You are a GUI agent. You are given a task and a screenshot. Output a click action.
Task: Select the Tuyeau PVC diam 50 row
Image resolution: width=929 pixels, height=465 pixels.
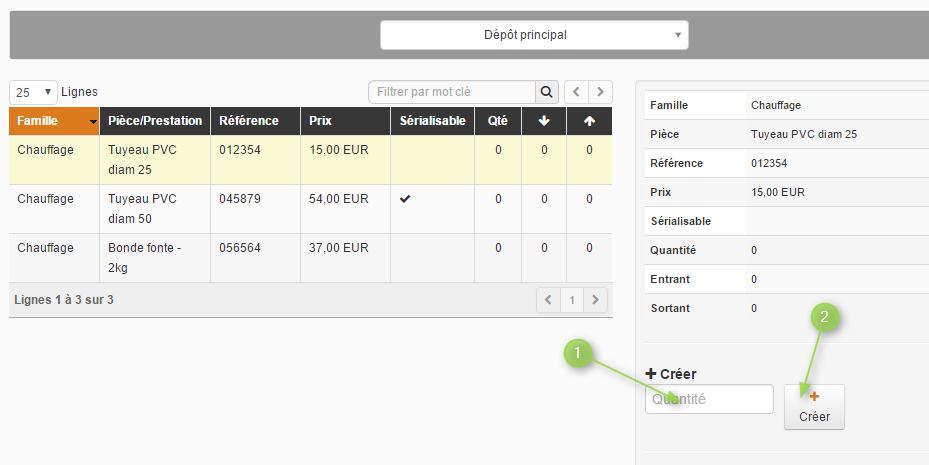click(310, 209)
